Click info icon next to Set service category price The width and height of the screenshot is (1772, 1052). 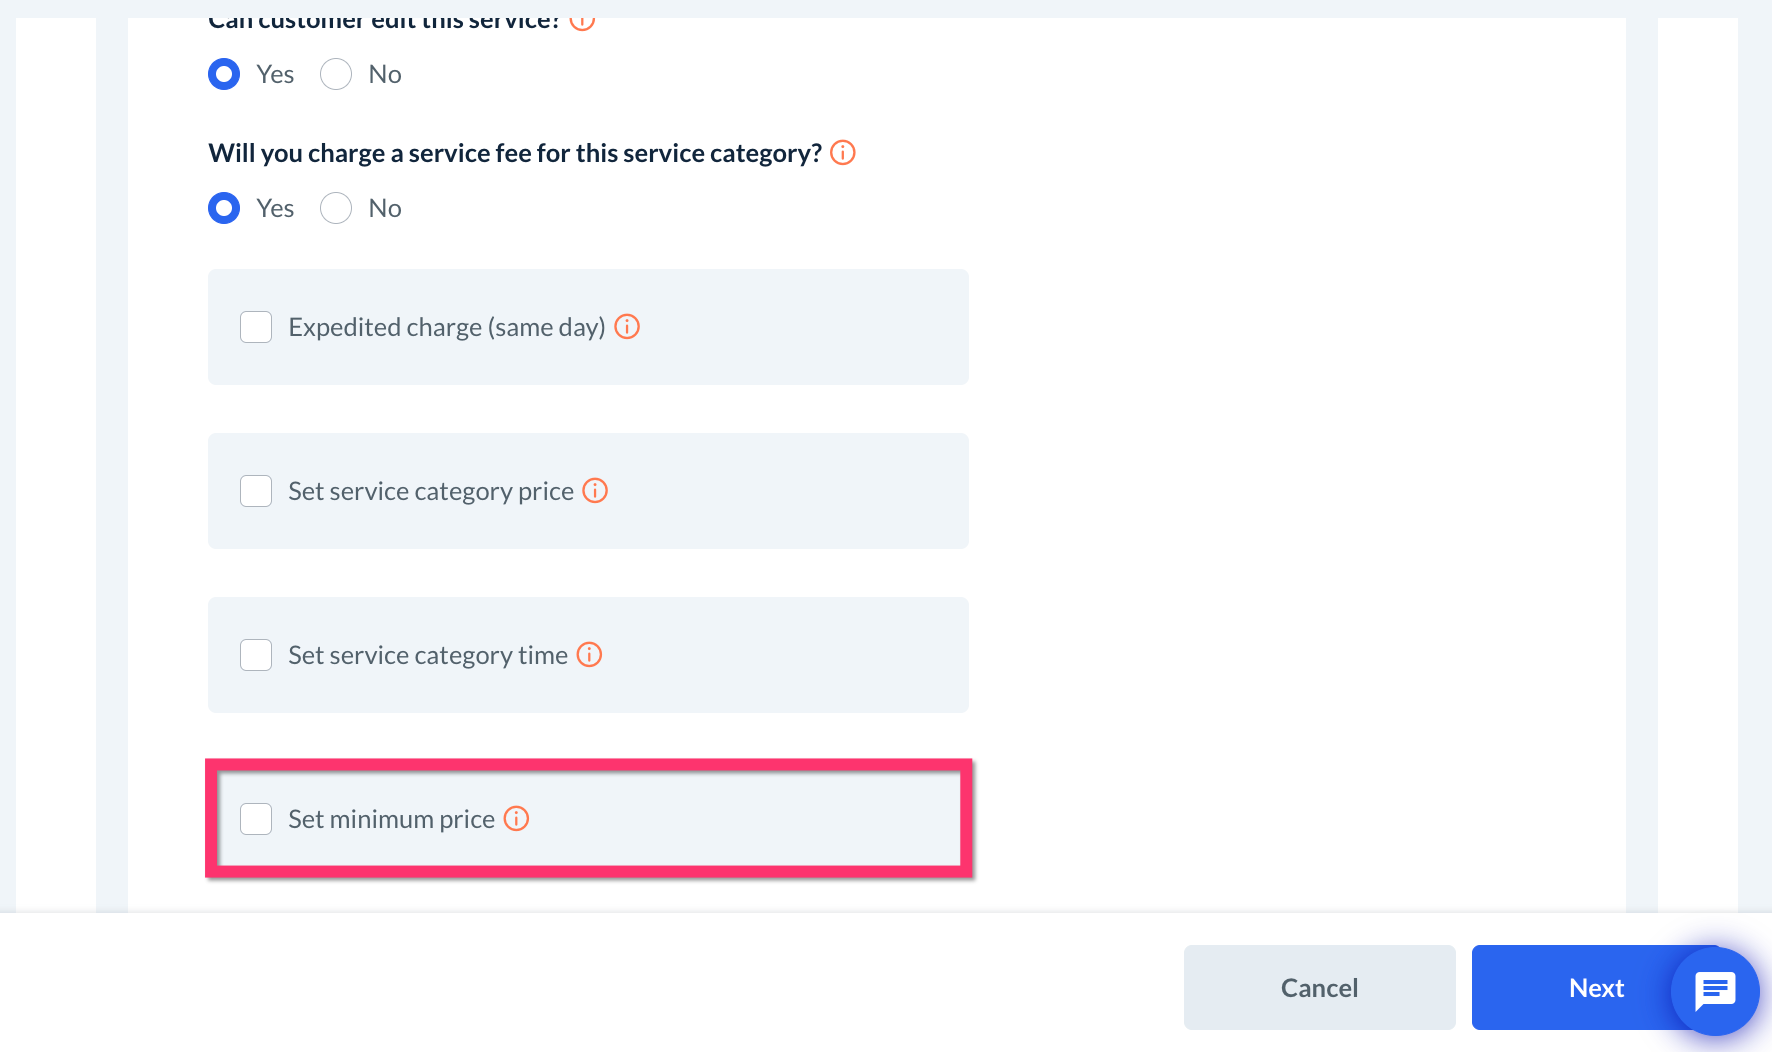(595, 491)
